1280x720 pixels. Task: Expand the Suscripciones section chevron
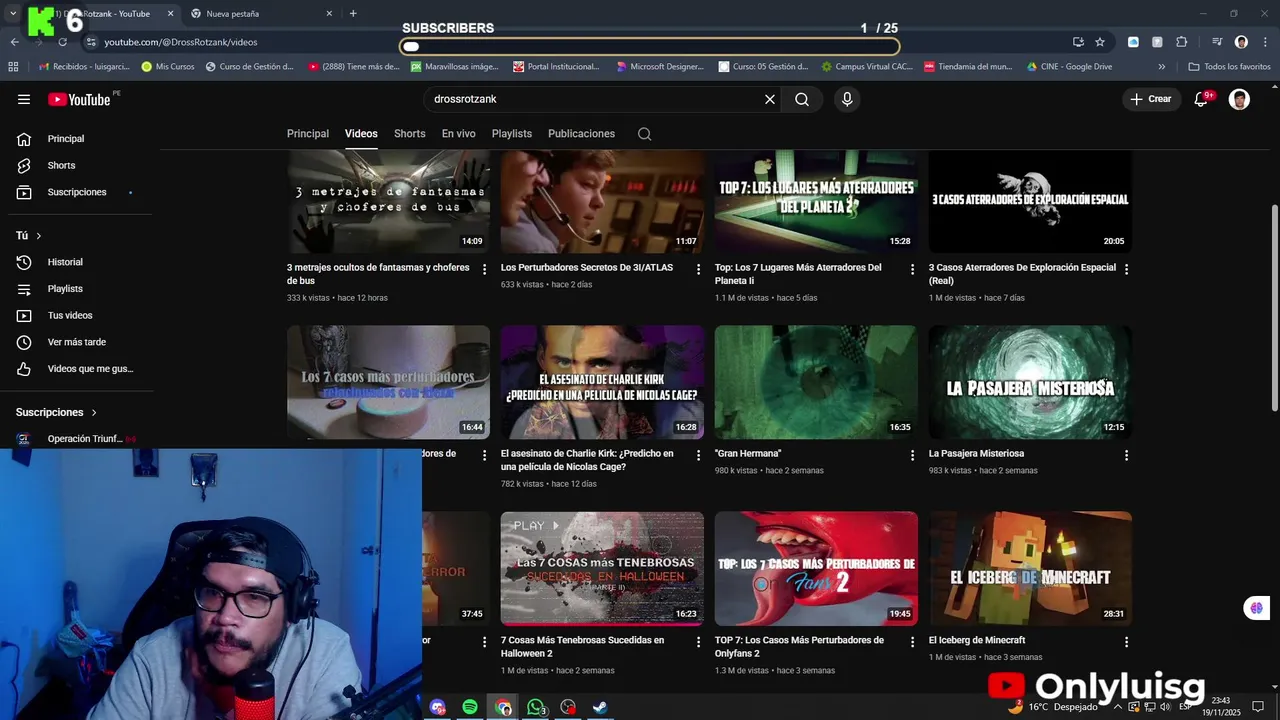(x=94, y=412)
